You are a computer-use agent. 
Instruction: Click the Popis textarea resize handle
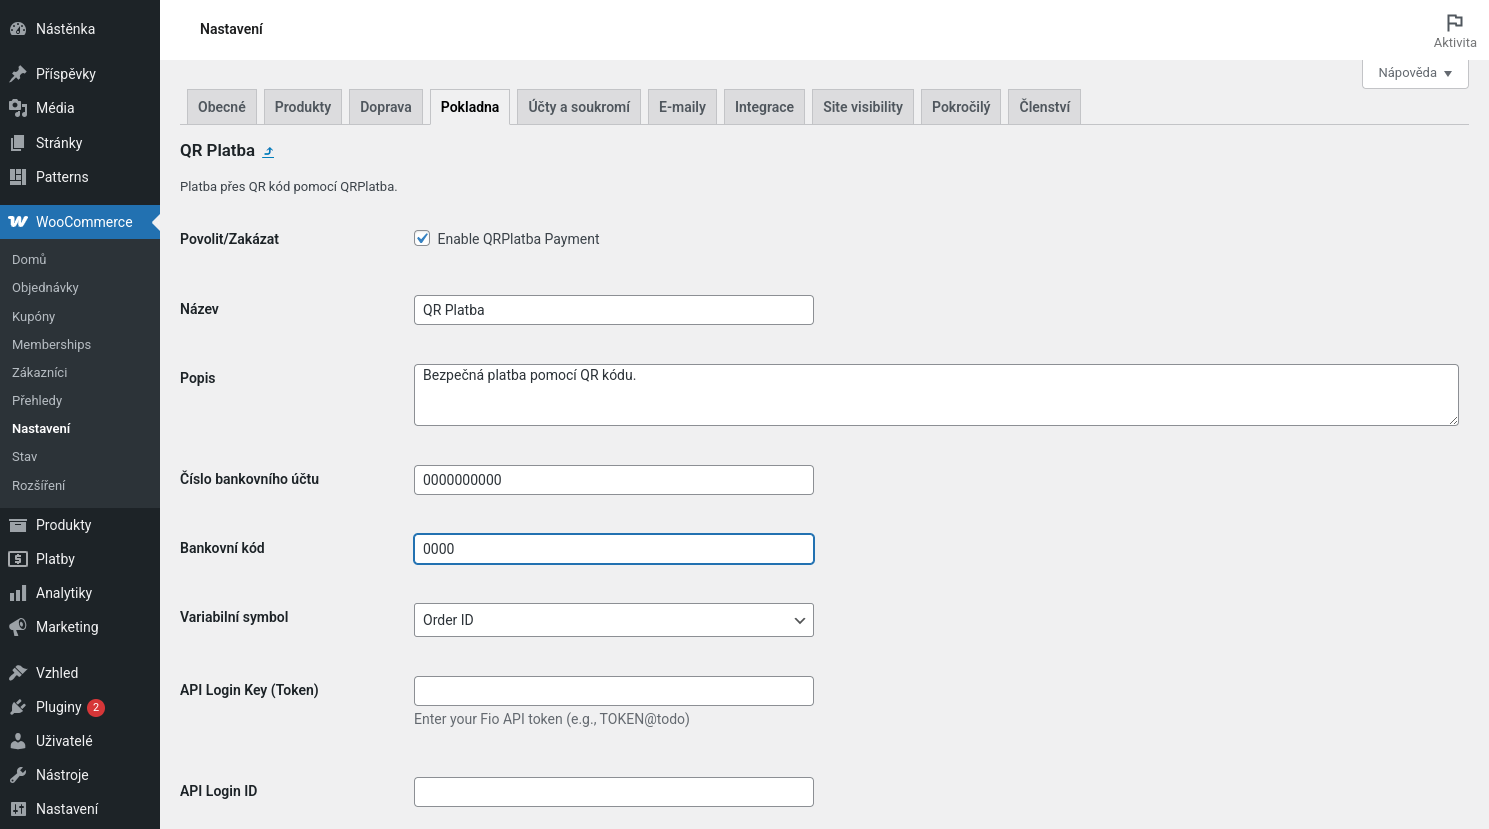pyautogui.click(x=1453, y=420)
